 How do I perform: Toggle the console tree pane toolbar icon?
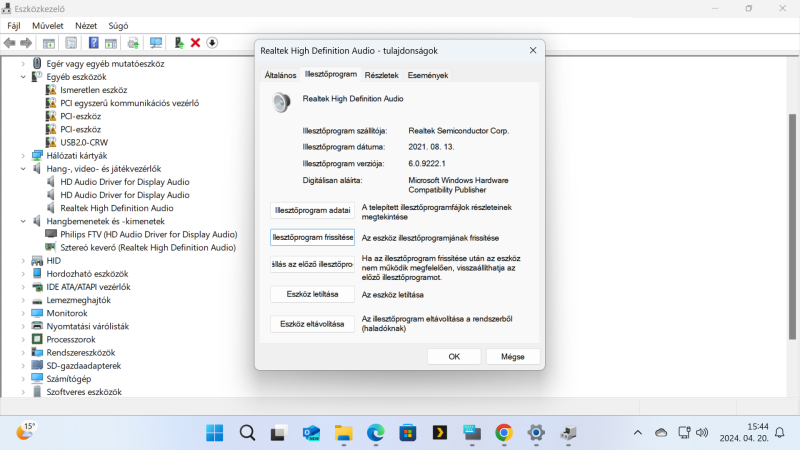point(48,43)
